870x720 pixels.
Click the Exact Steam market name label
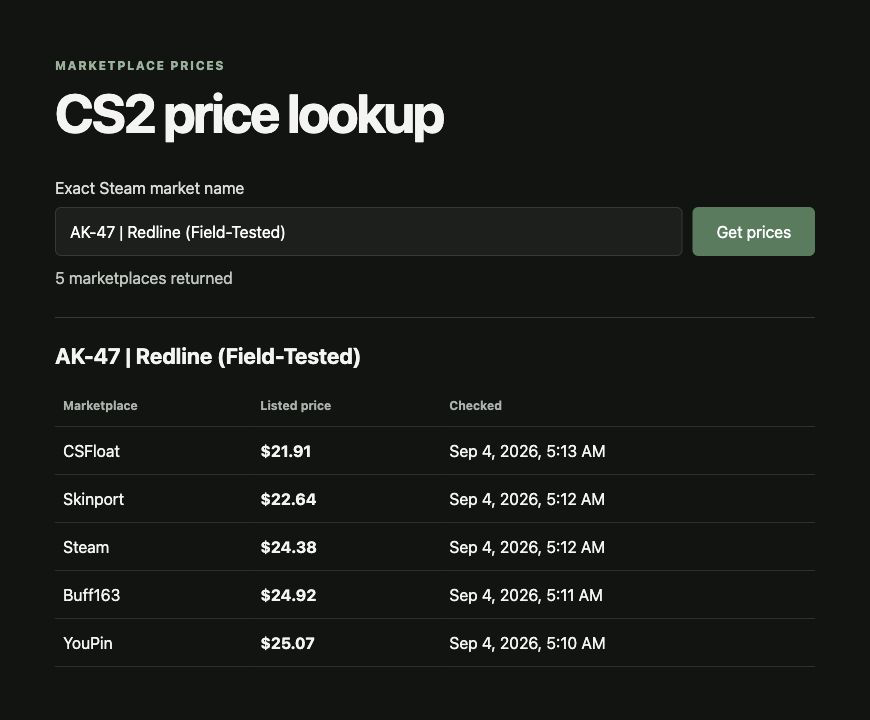149,188
